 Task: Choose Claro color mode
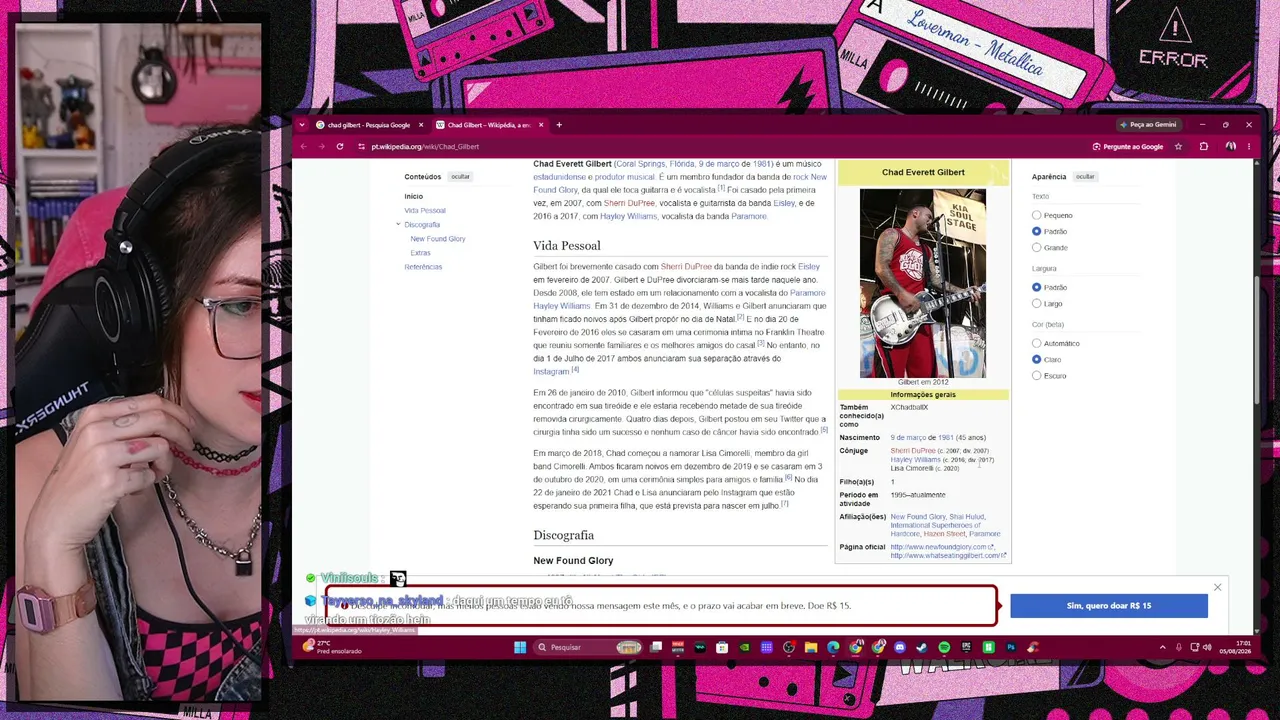[x=1037, y=359]
